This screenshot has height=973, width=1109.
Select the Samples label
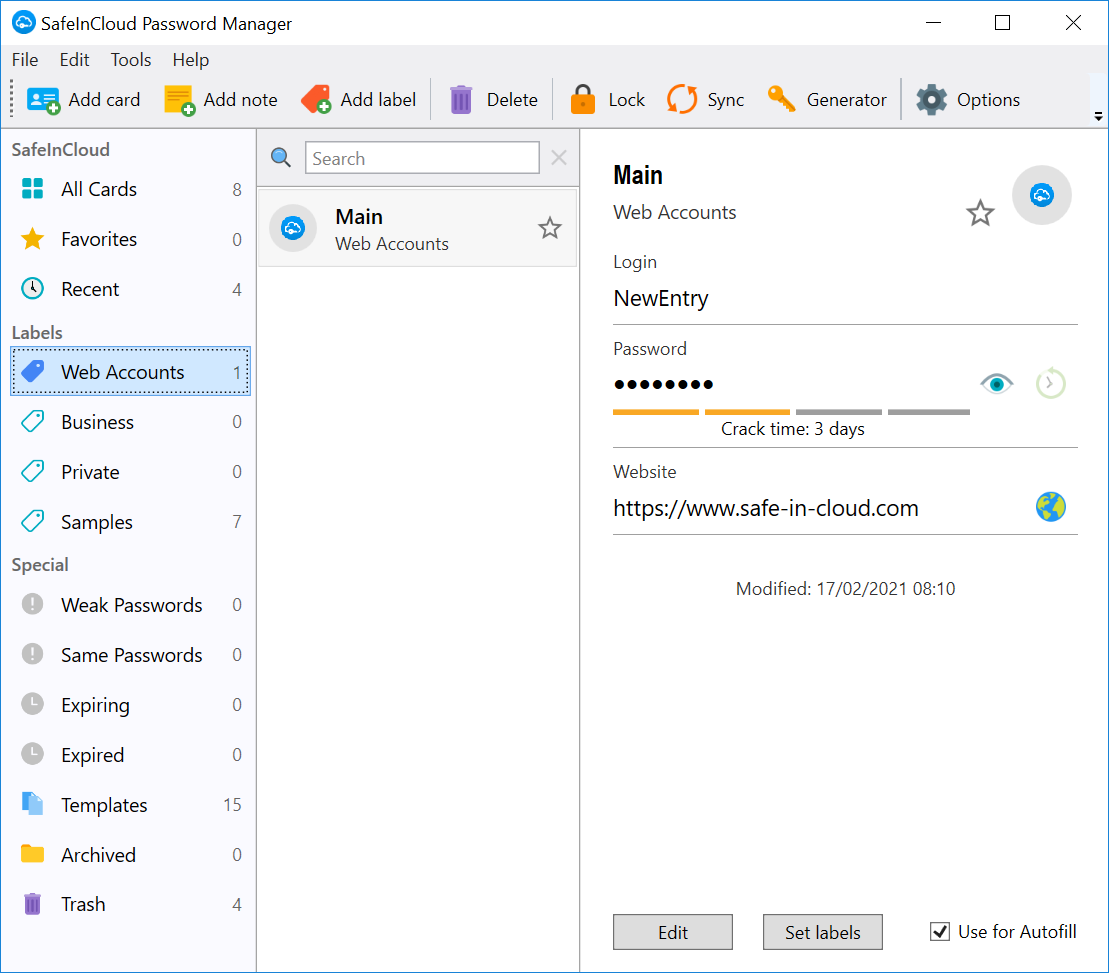(130, 522)
